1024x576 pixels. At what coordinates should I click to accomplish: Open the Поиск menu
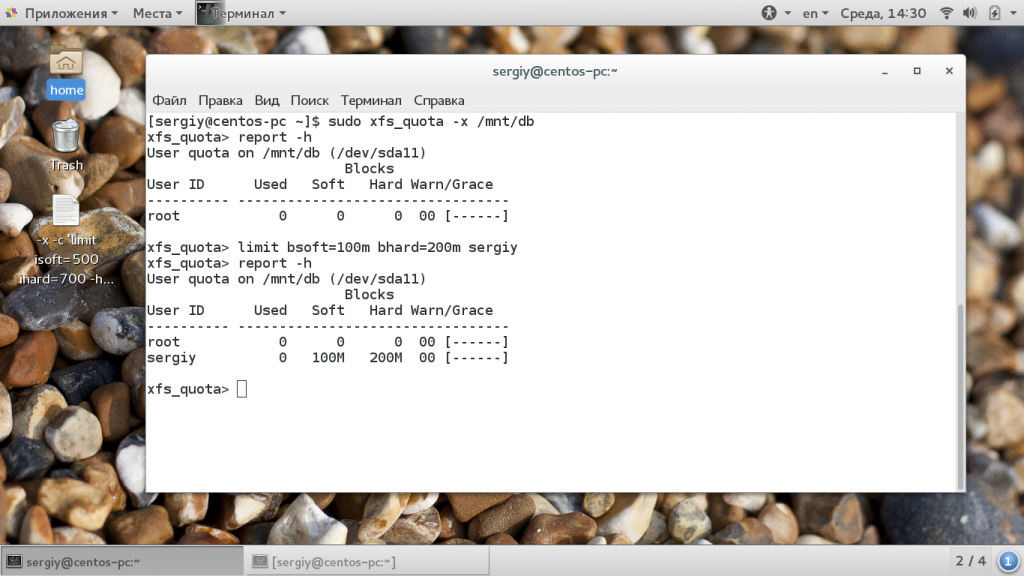tap(310, 100)
